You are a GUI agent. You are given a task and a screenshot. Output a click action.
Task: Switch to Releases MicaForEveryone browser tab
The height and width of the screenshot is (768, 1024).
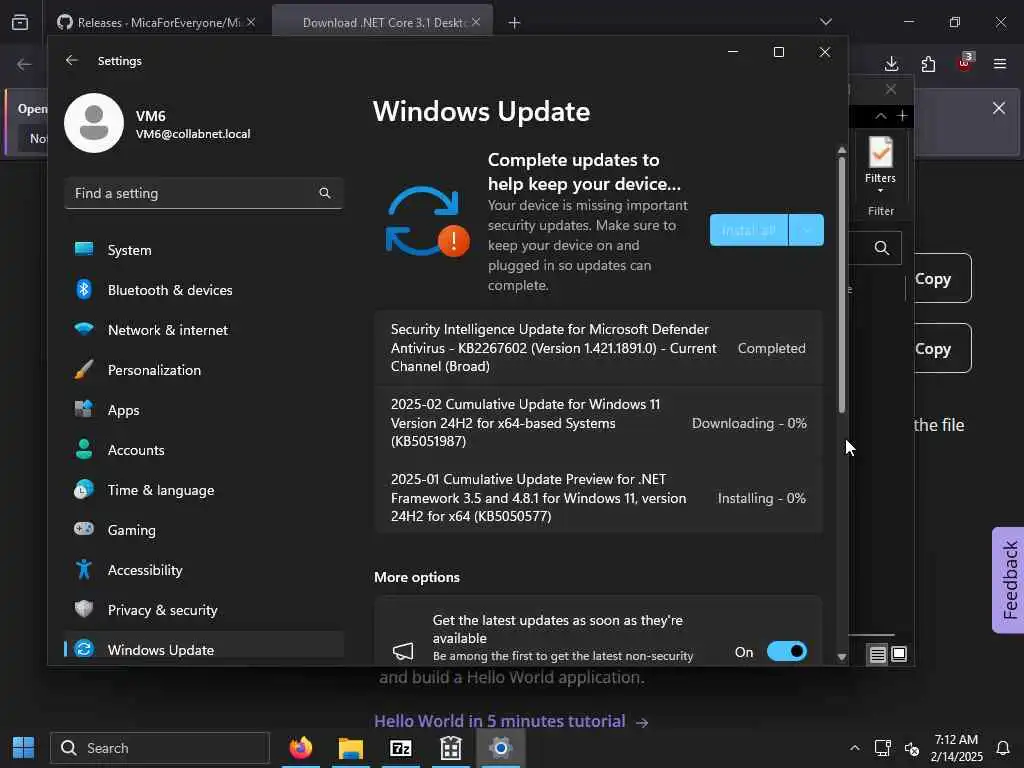[x=157, y=22]
